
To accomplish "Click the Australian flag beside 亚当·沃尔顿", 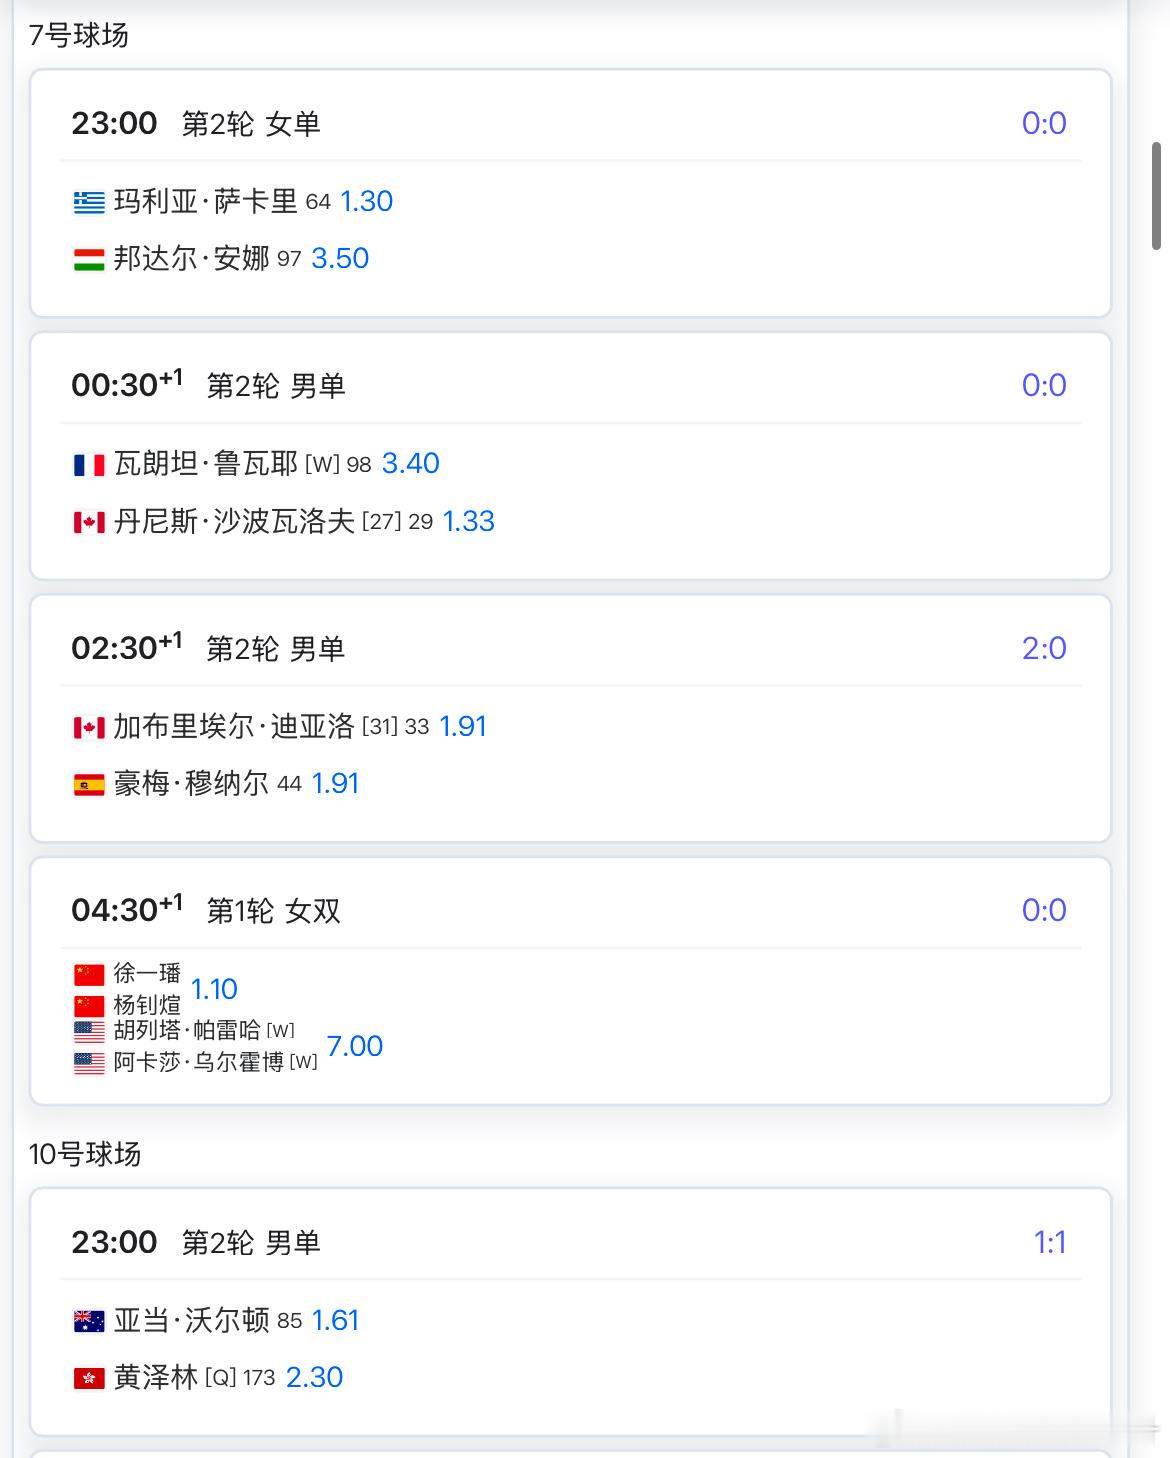I will coord(89,1322).
